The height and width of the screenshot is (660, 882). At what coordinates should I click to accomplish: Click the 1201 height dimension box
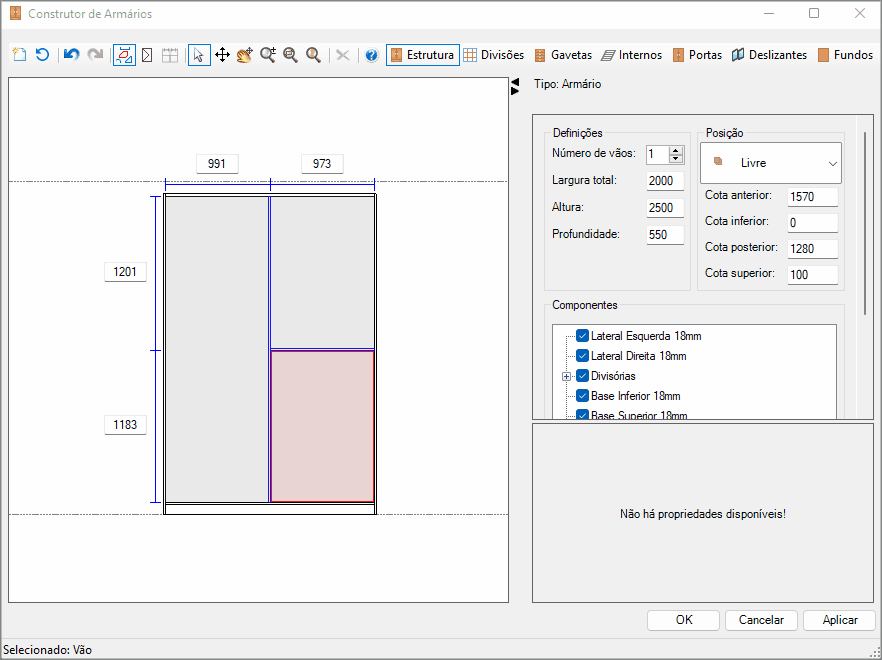click(x=125, y=272)
